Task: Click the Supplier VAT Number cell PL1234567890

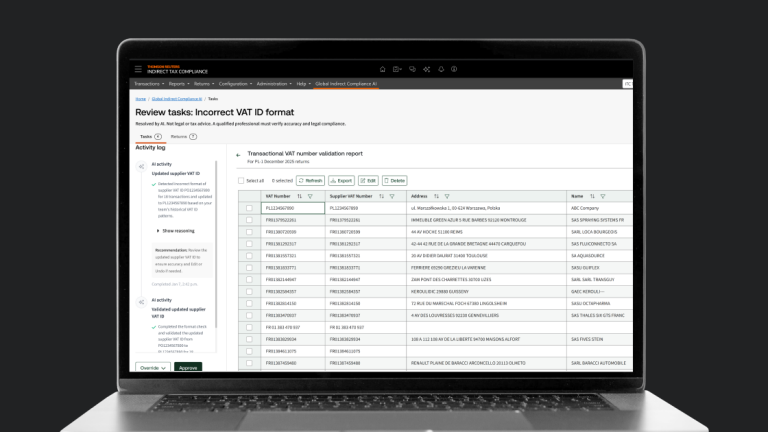Action: [366, 208]
